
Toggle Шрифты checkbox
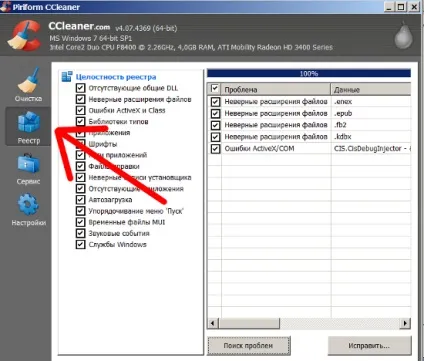80,144
